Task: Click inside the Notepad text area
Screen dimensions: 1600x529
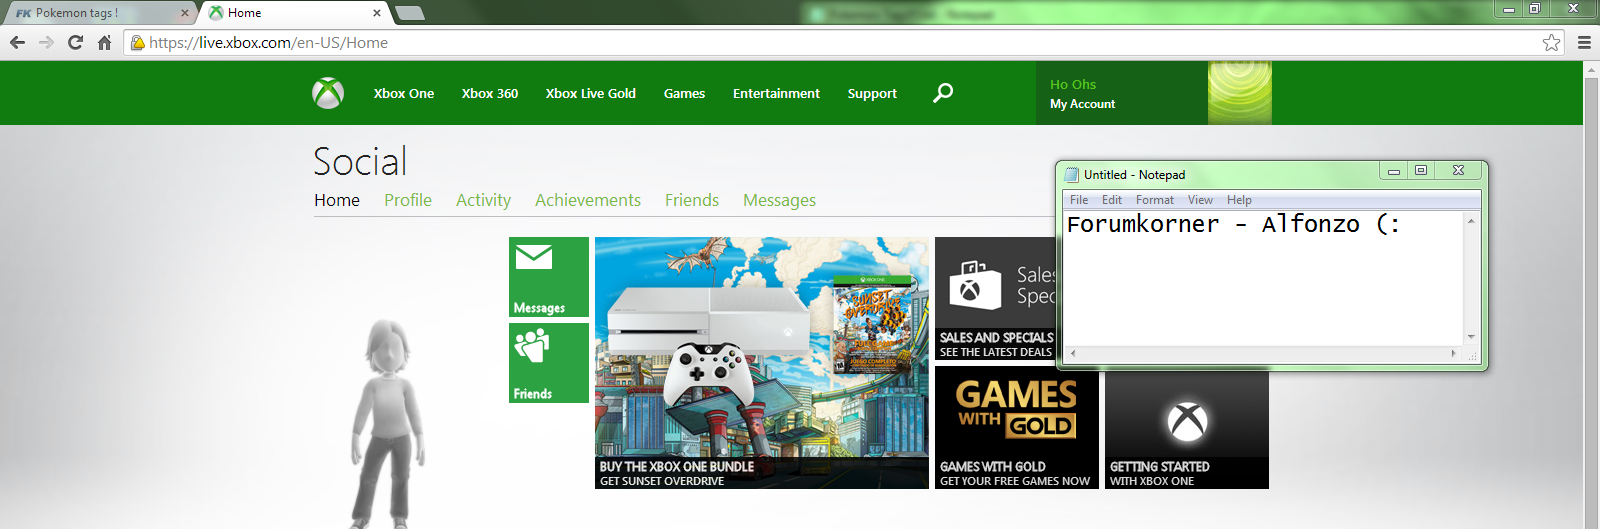Action: (1263, 278)
